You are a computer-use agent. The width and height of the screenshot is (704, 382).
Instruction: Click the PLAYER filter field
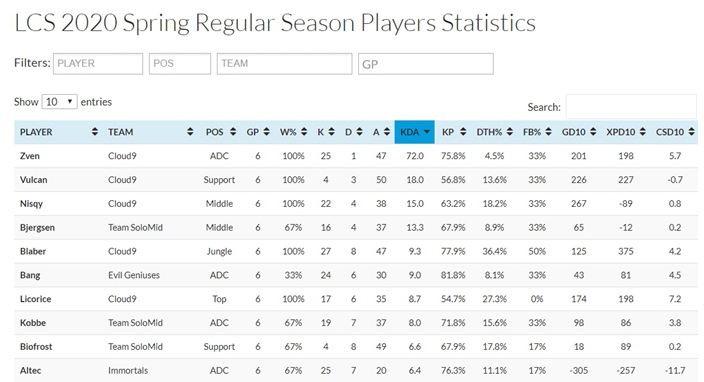98,64
